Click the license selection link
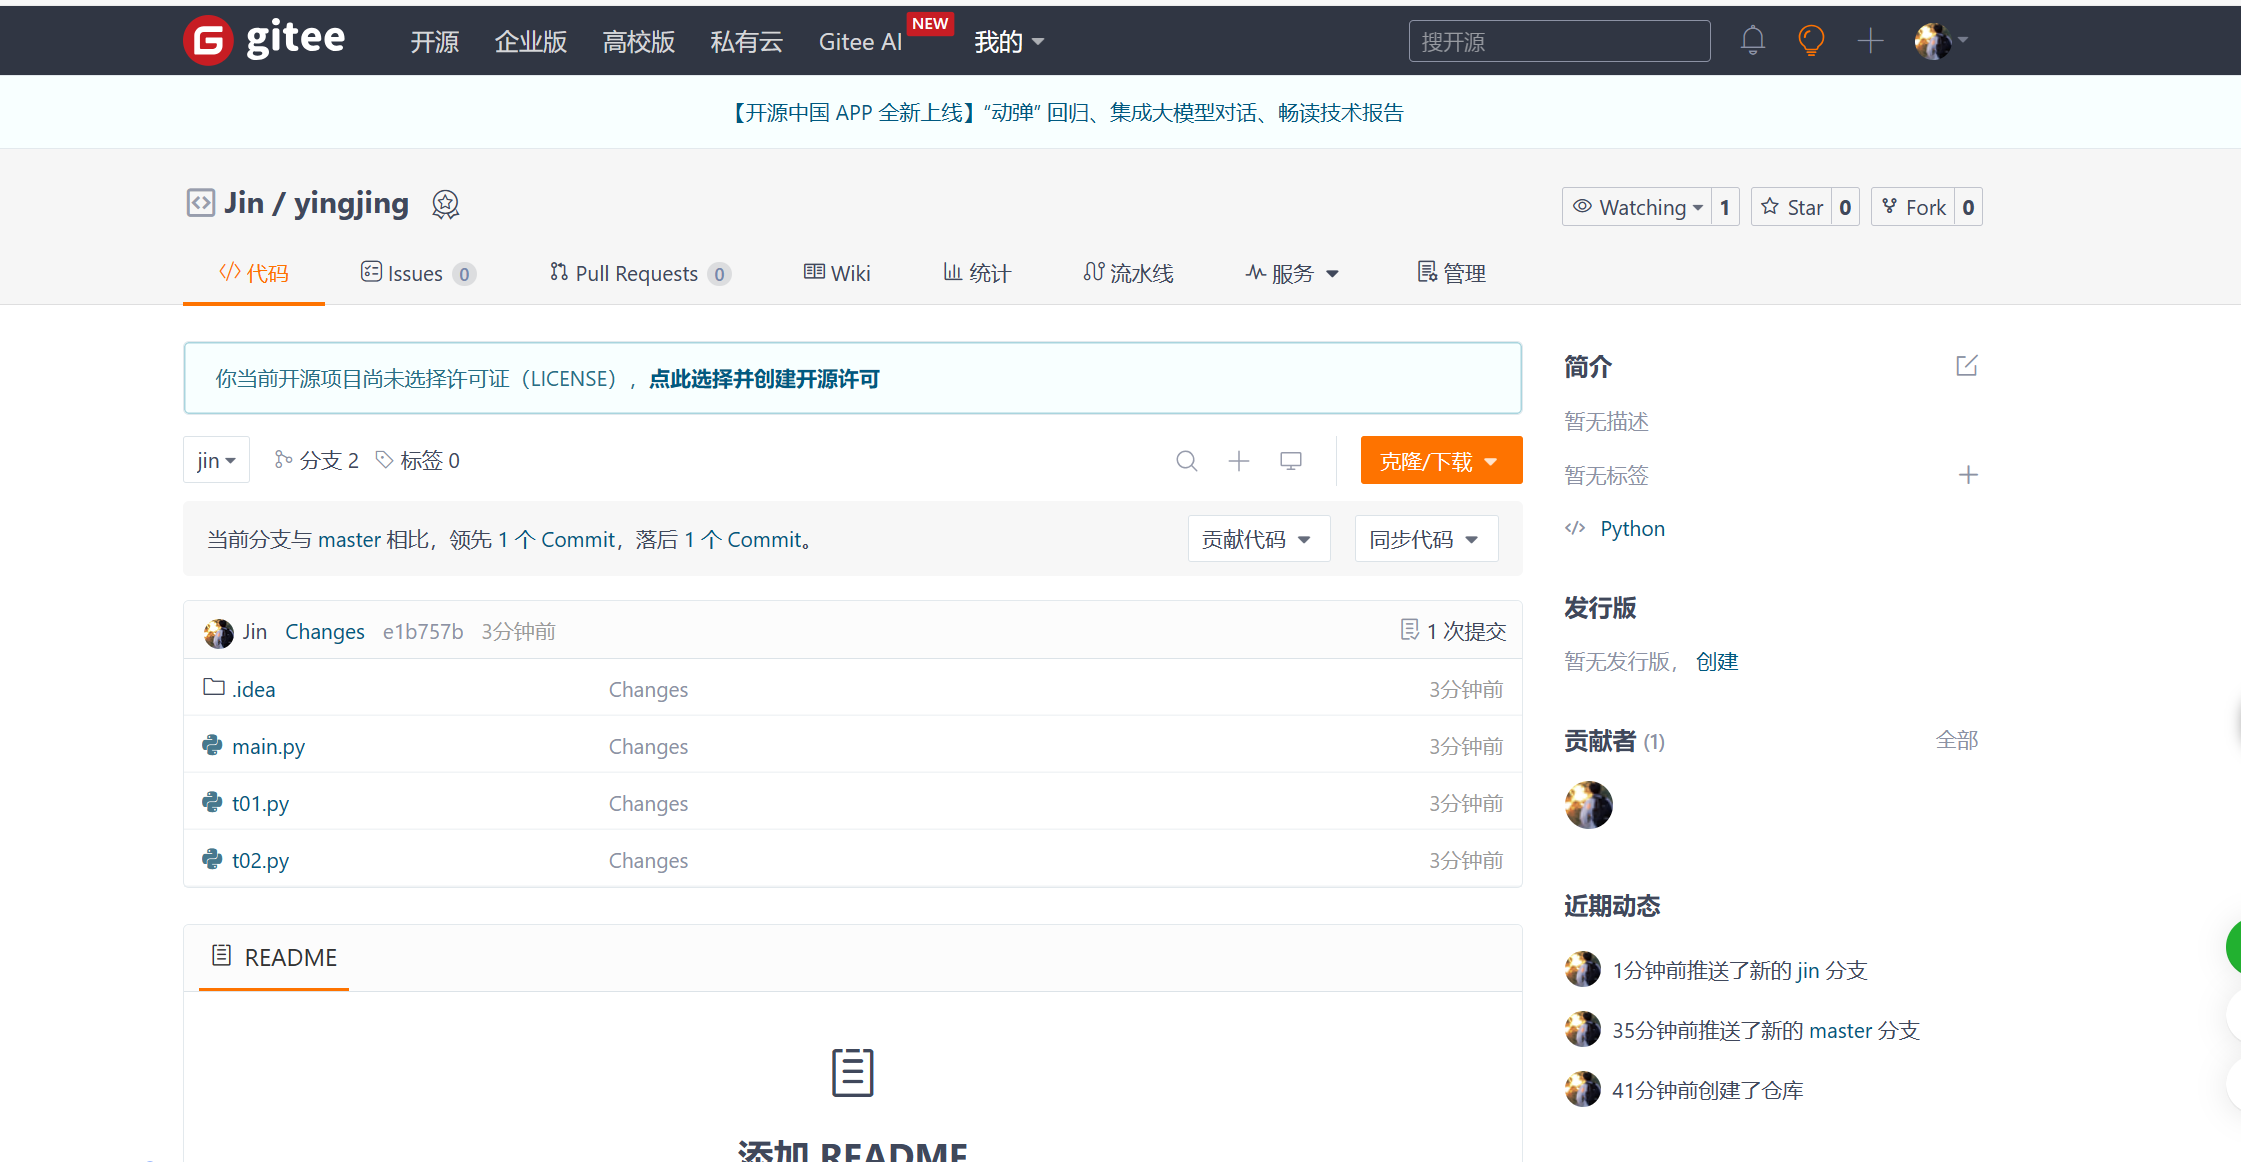Image resolution: width=2241 pixels, height=1162 pixels. 764,379
